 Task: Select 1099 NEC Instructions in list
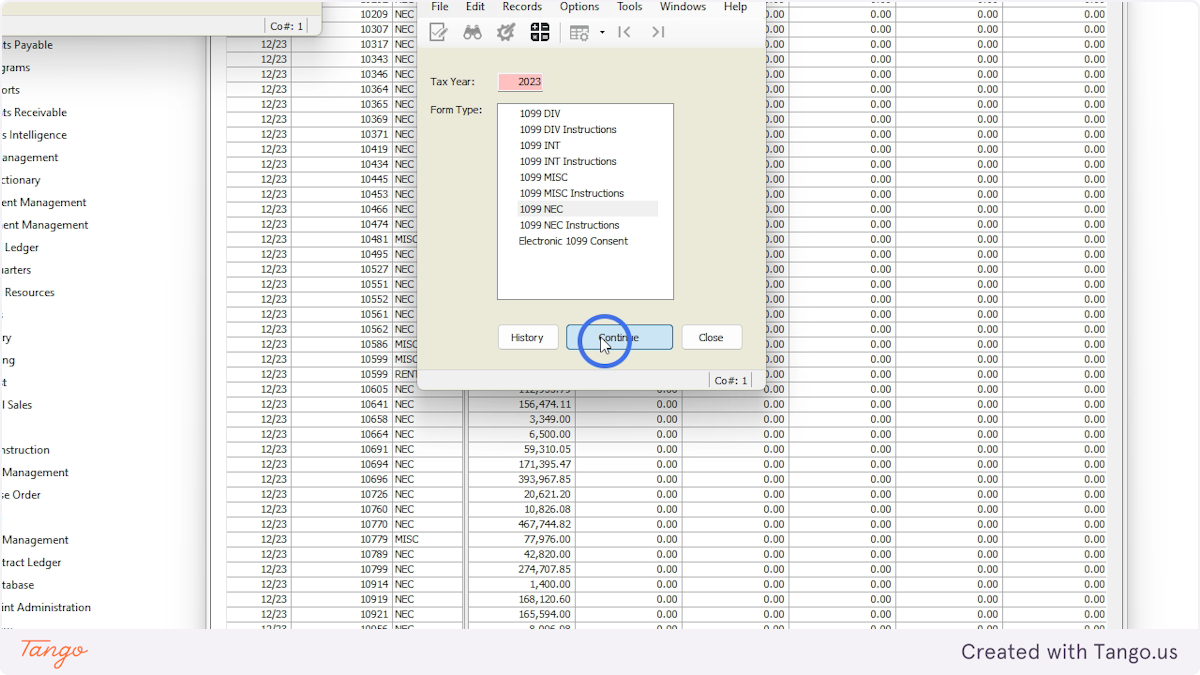pyautogui.click(x=569, y=226)
